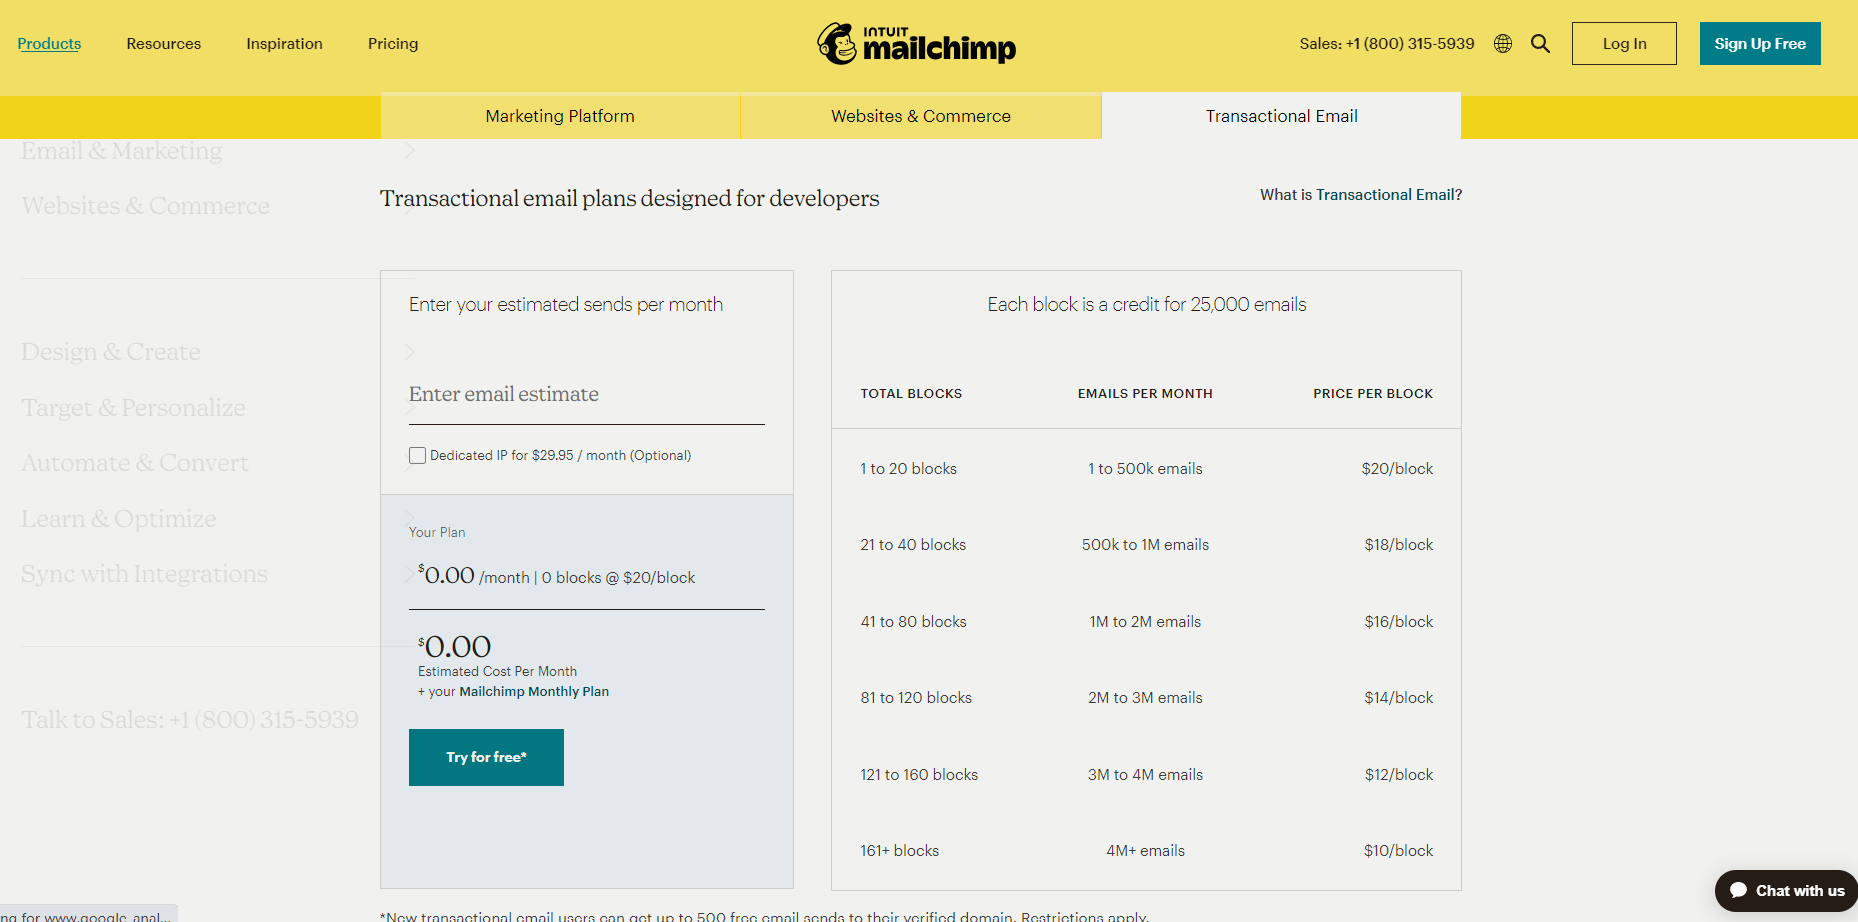This screenshot has width=1858, height=922.
Task: Enable the Dedicated IP for $29.95 option
Action: [417, 455]
